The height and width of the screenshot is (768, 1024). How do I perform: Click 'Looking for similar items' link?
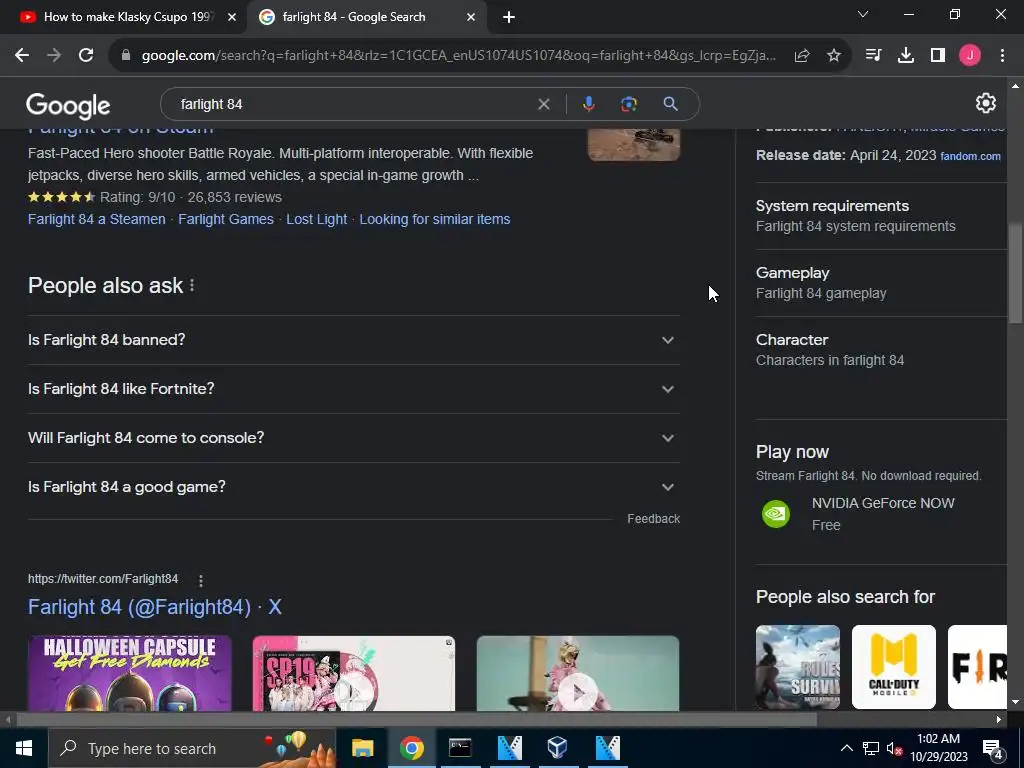point(435,219)
